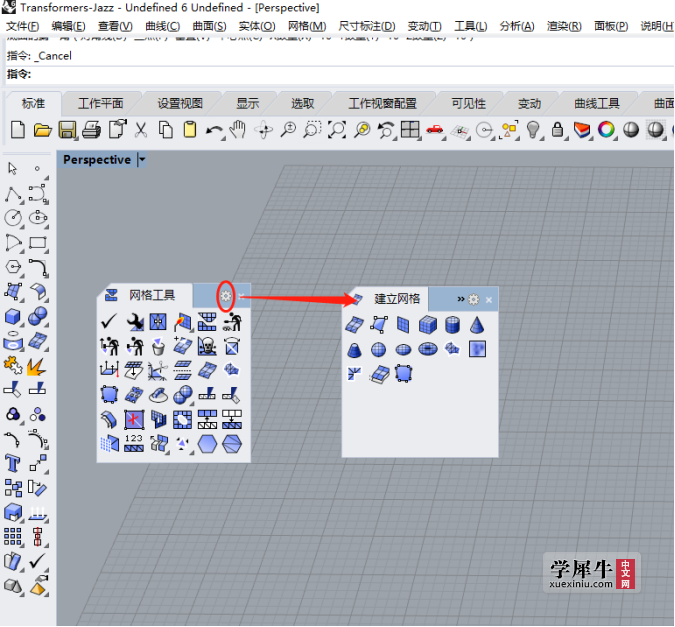This screenshot has width=675, height=627.
Task: Switch to the 曲线工具 tab
Action: click(597, 104)
